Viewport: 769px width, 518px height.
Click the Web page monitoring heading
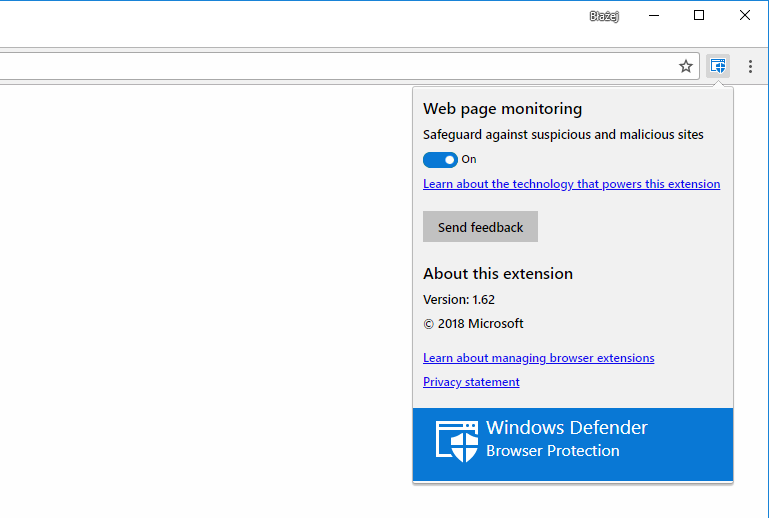click(502, 109)
